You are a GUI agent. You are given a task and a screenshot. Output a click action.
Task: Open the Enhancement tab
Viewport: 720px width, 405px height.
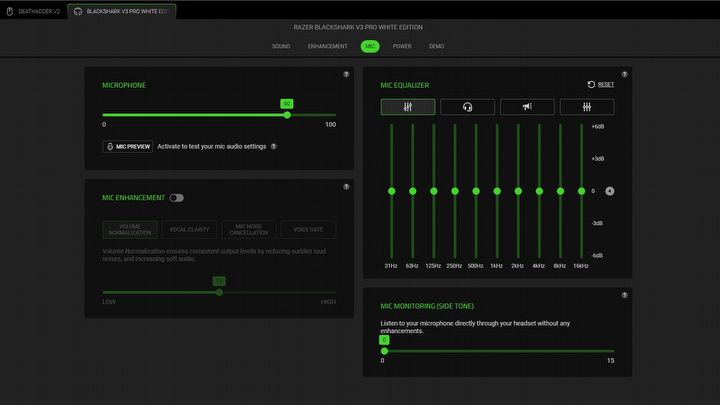327,46
